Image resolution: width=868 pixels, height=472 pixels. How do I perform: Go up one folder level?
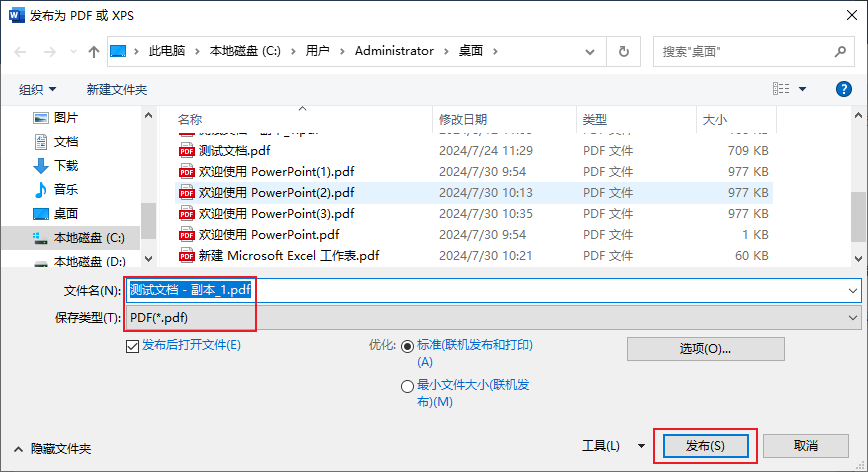(x=94, y=51)
